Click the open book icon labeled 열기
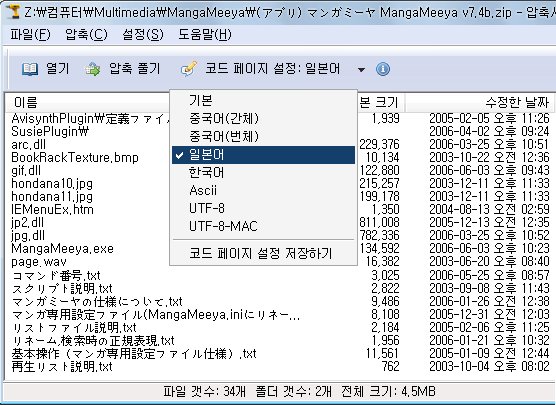Viewport: 556px width, 405px height. click(30, 69)
